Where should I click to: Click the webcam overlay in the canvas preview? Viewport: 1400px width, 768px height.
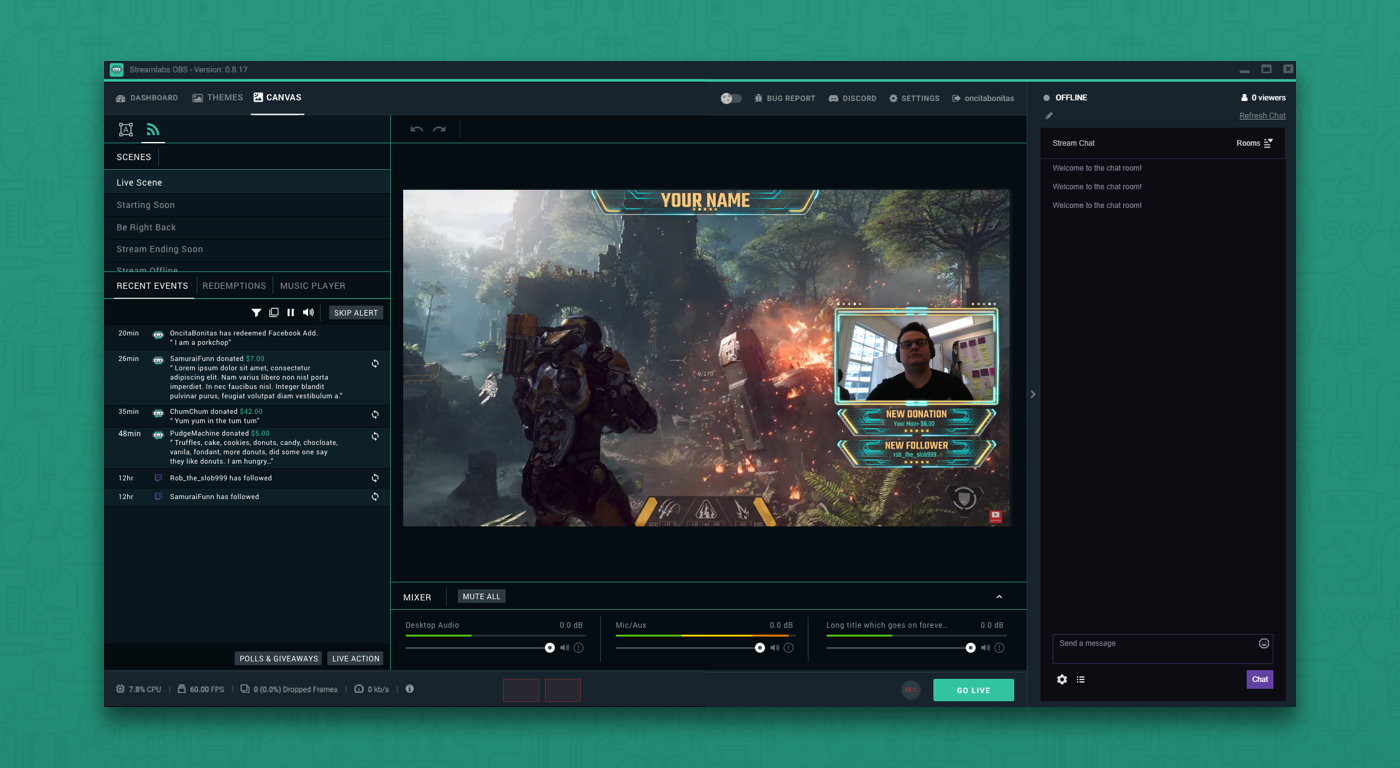[917, 357]
